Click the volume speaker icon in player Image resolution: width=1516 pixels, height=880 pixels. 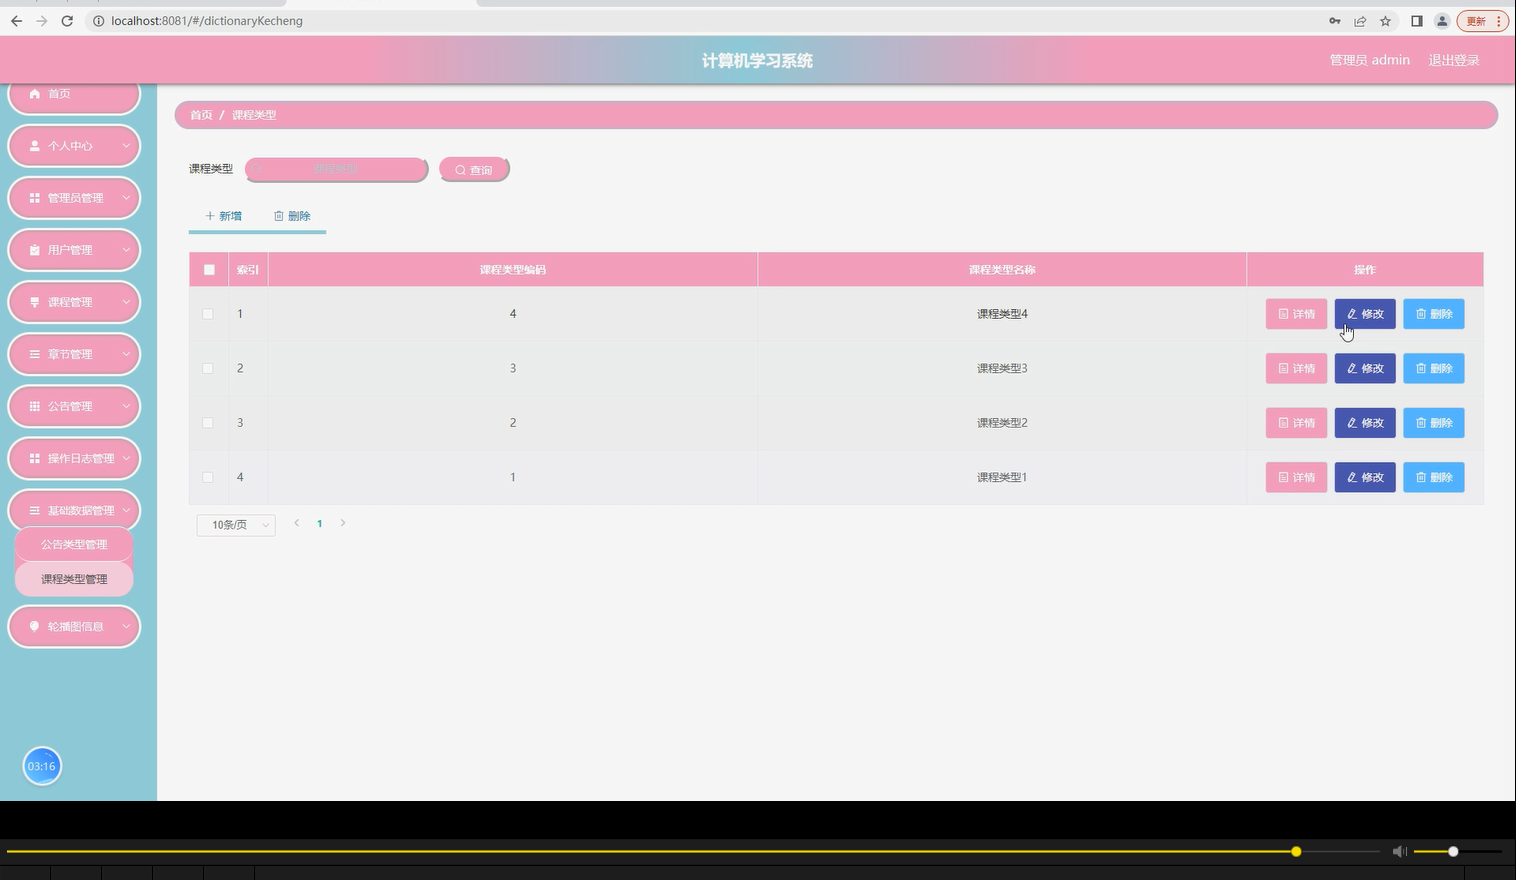pos(1400,851)
